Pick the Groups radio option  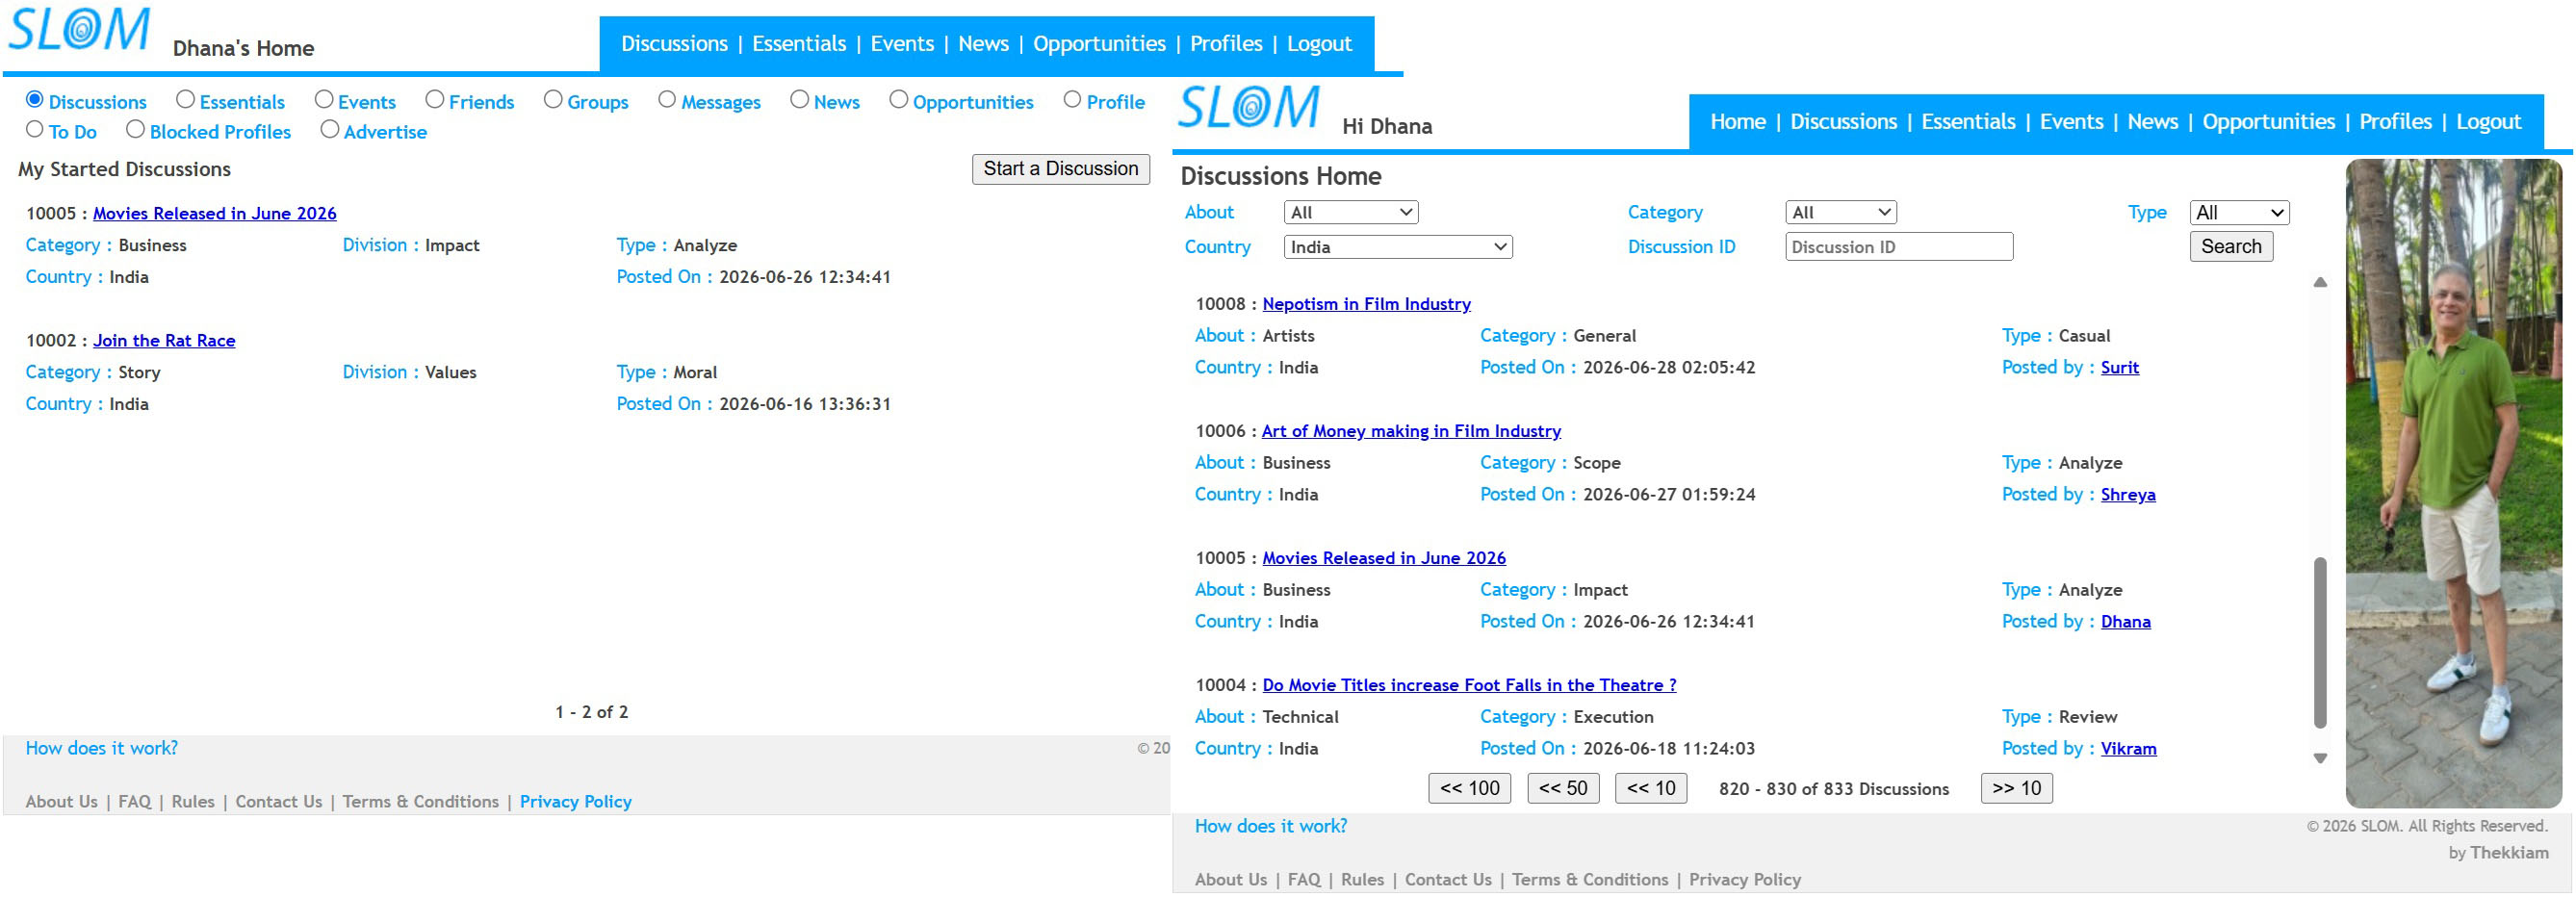(553, 99)
